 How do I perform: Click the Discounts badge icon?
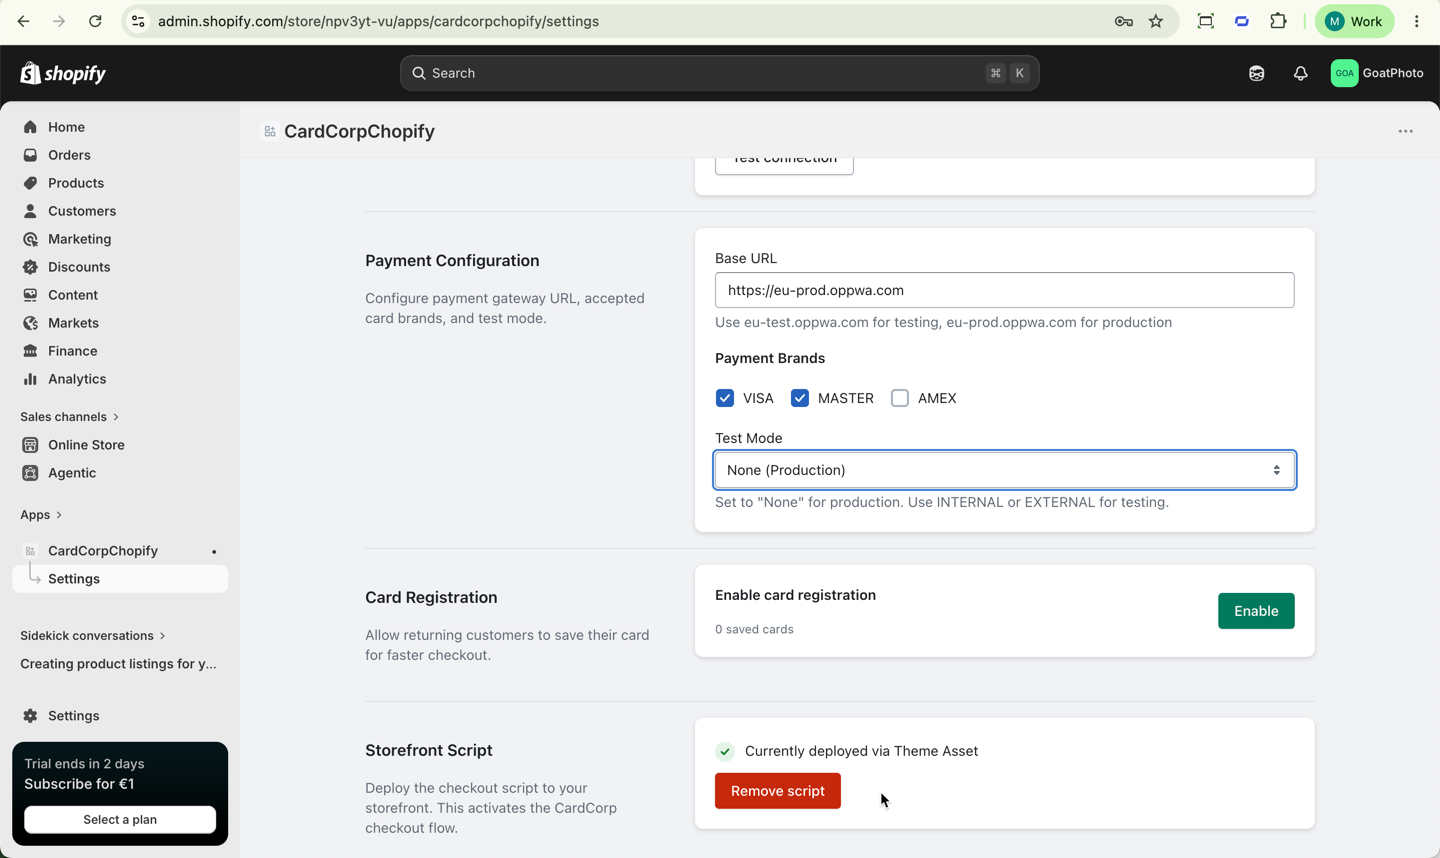click(30, 267)
